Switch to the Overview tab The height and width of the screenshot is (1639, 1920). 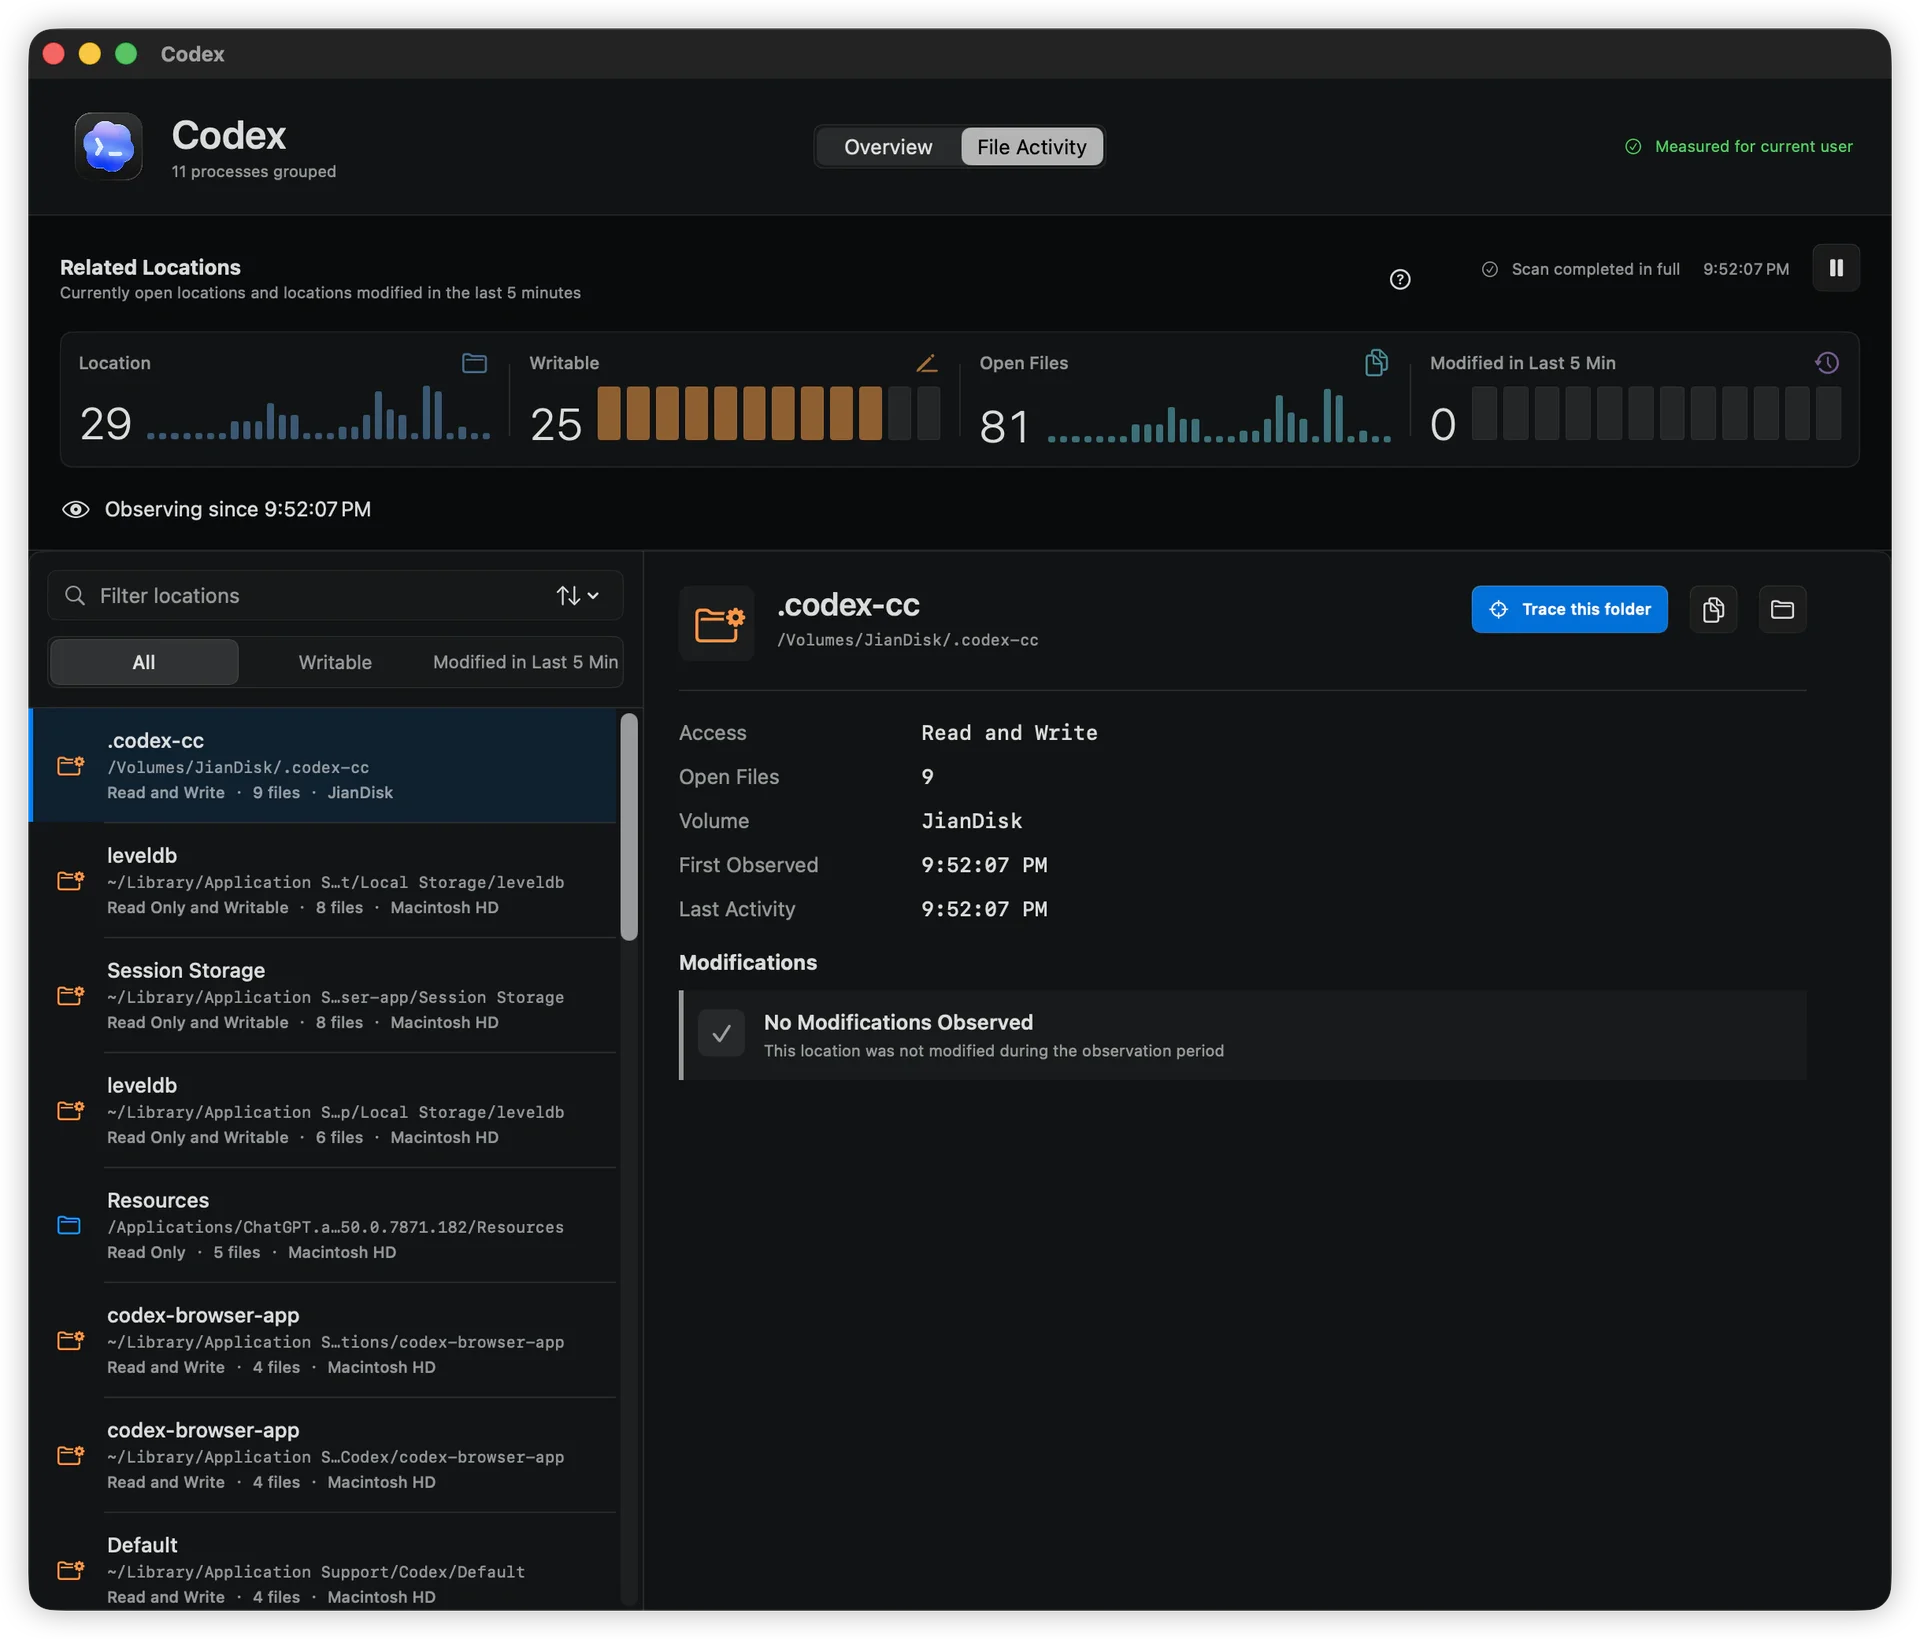pyautogui.click(x=888, y=147)
